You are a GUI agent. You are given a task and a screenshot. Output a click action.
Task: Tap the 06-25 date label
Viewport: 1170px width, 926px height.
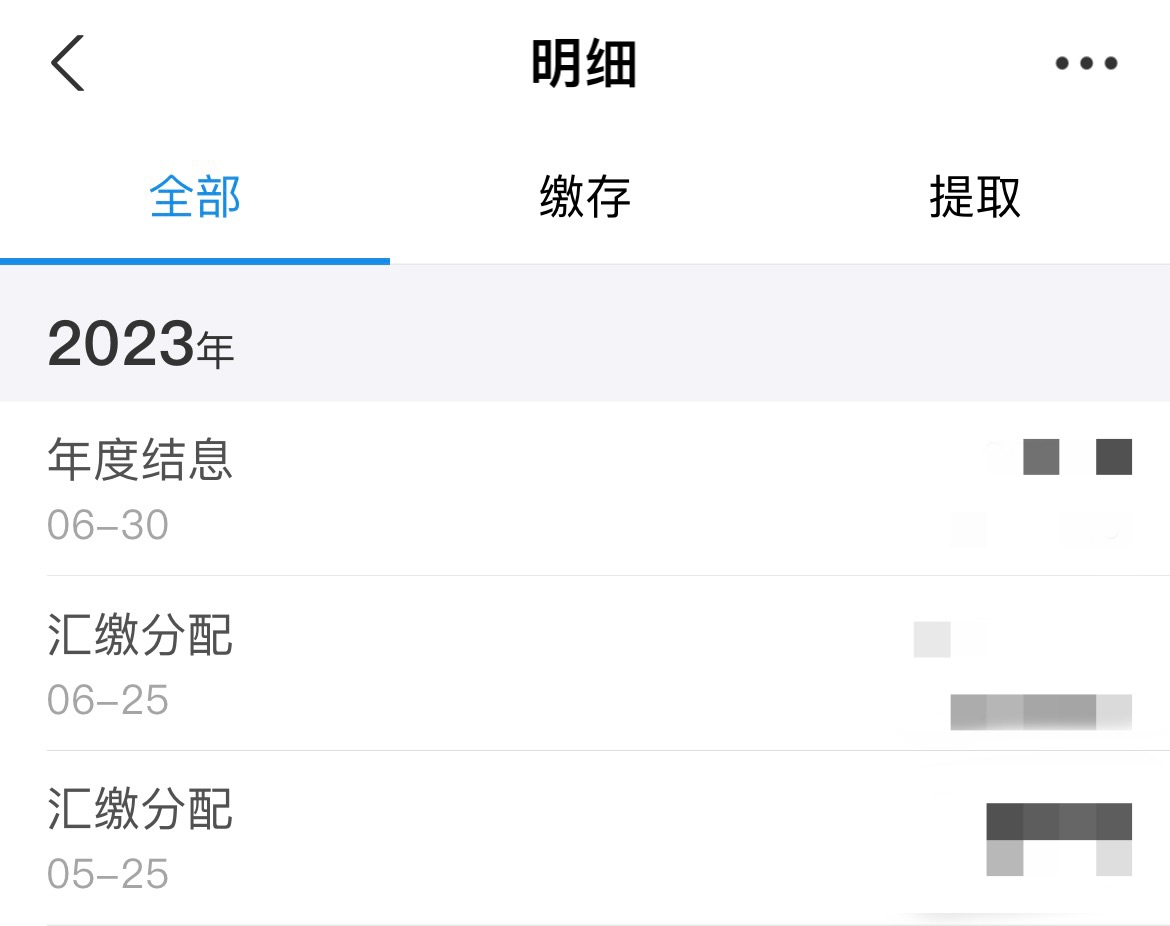pos(107,700)
